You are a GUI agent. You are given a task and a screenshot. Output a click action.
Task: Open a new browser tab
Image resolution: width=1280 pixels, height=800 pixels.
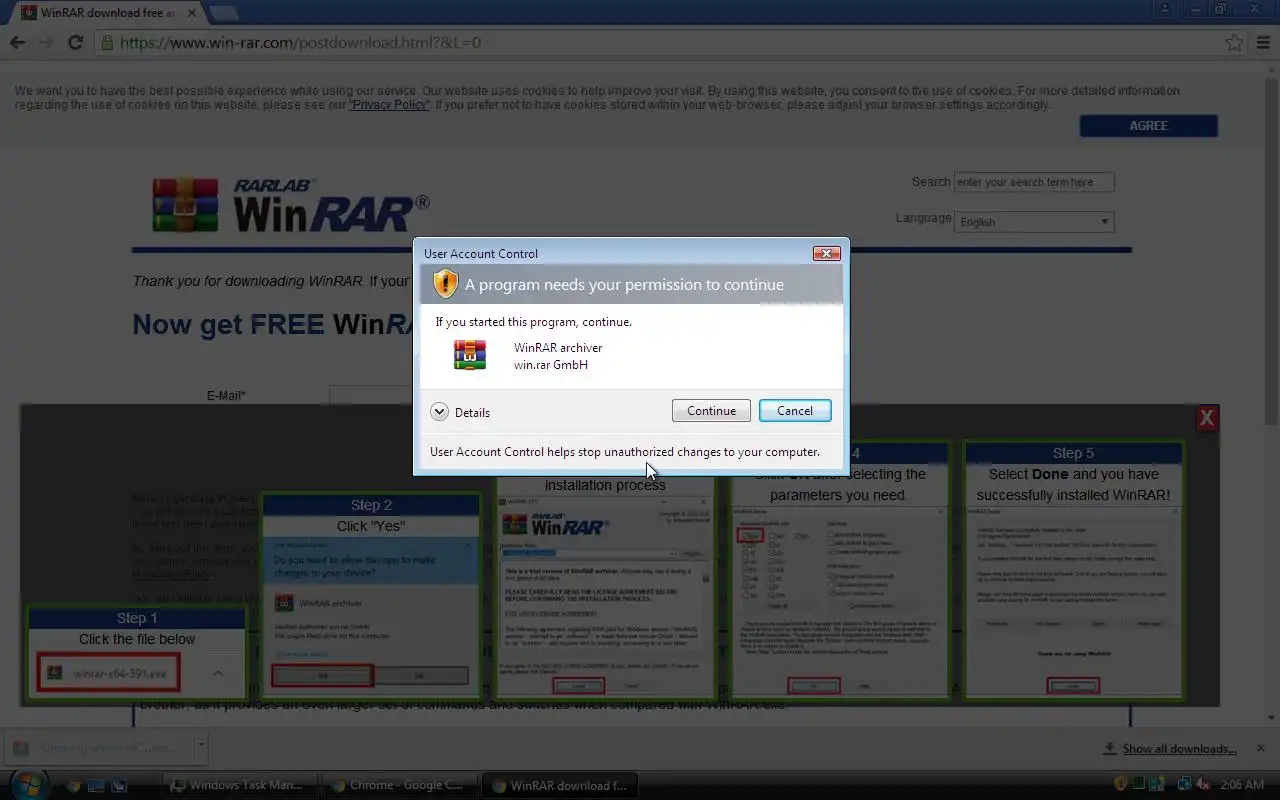pos(223,13)
